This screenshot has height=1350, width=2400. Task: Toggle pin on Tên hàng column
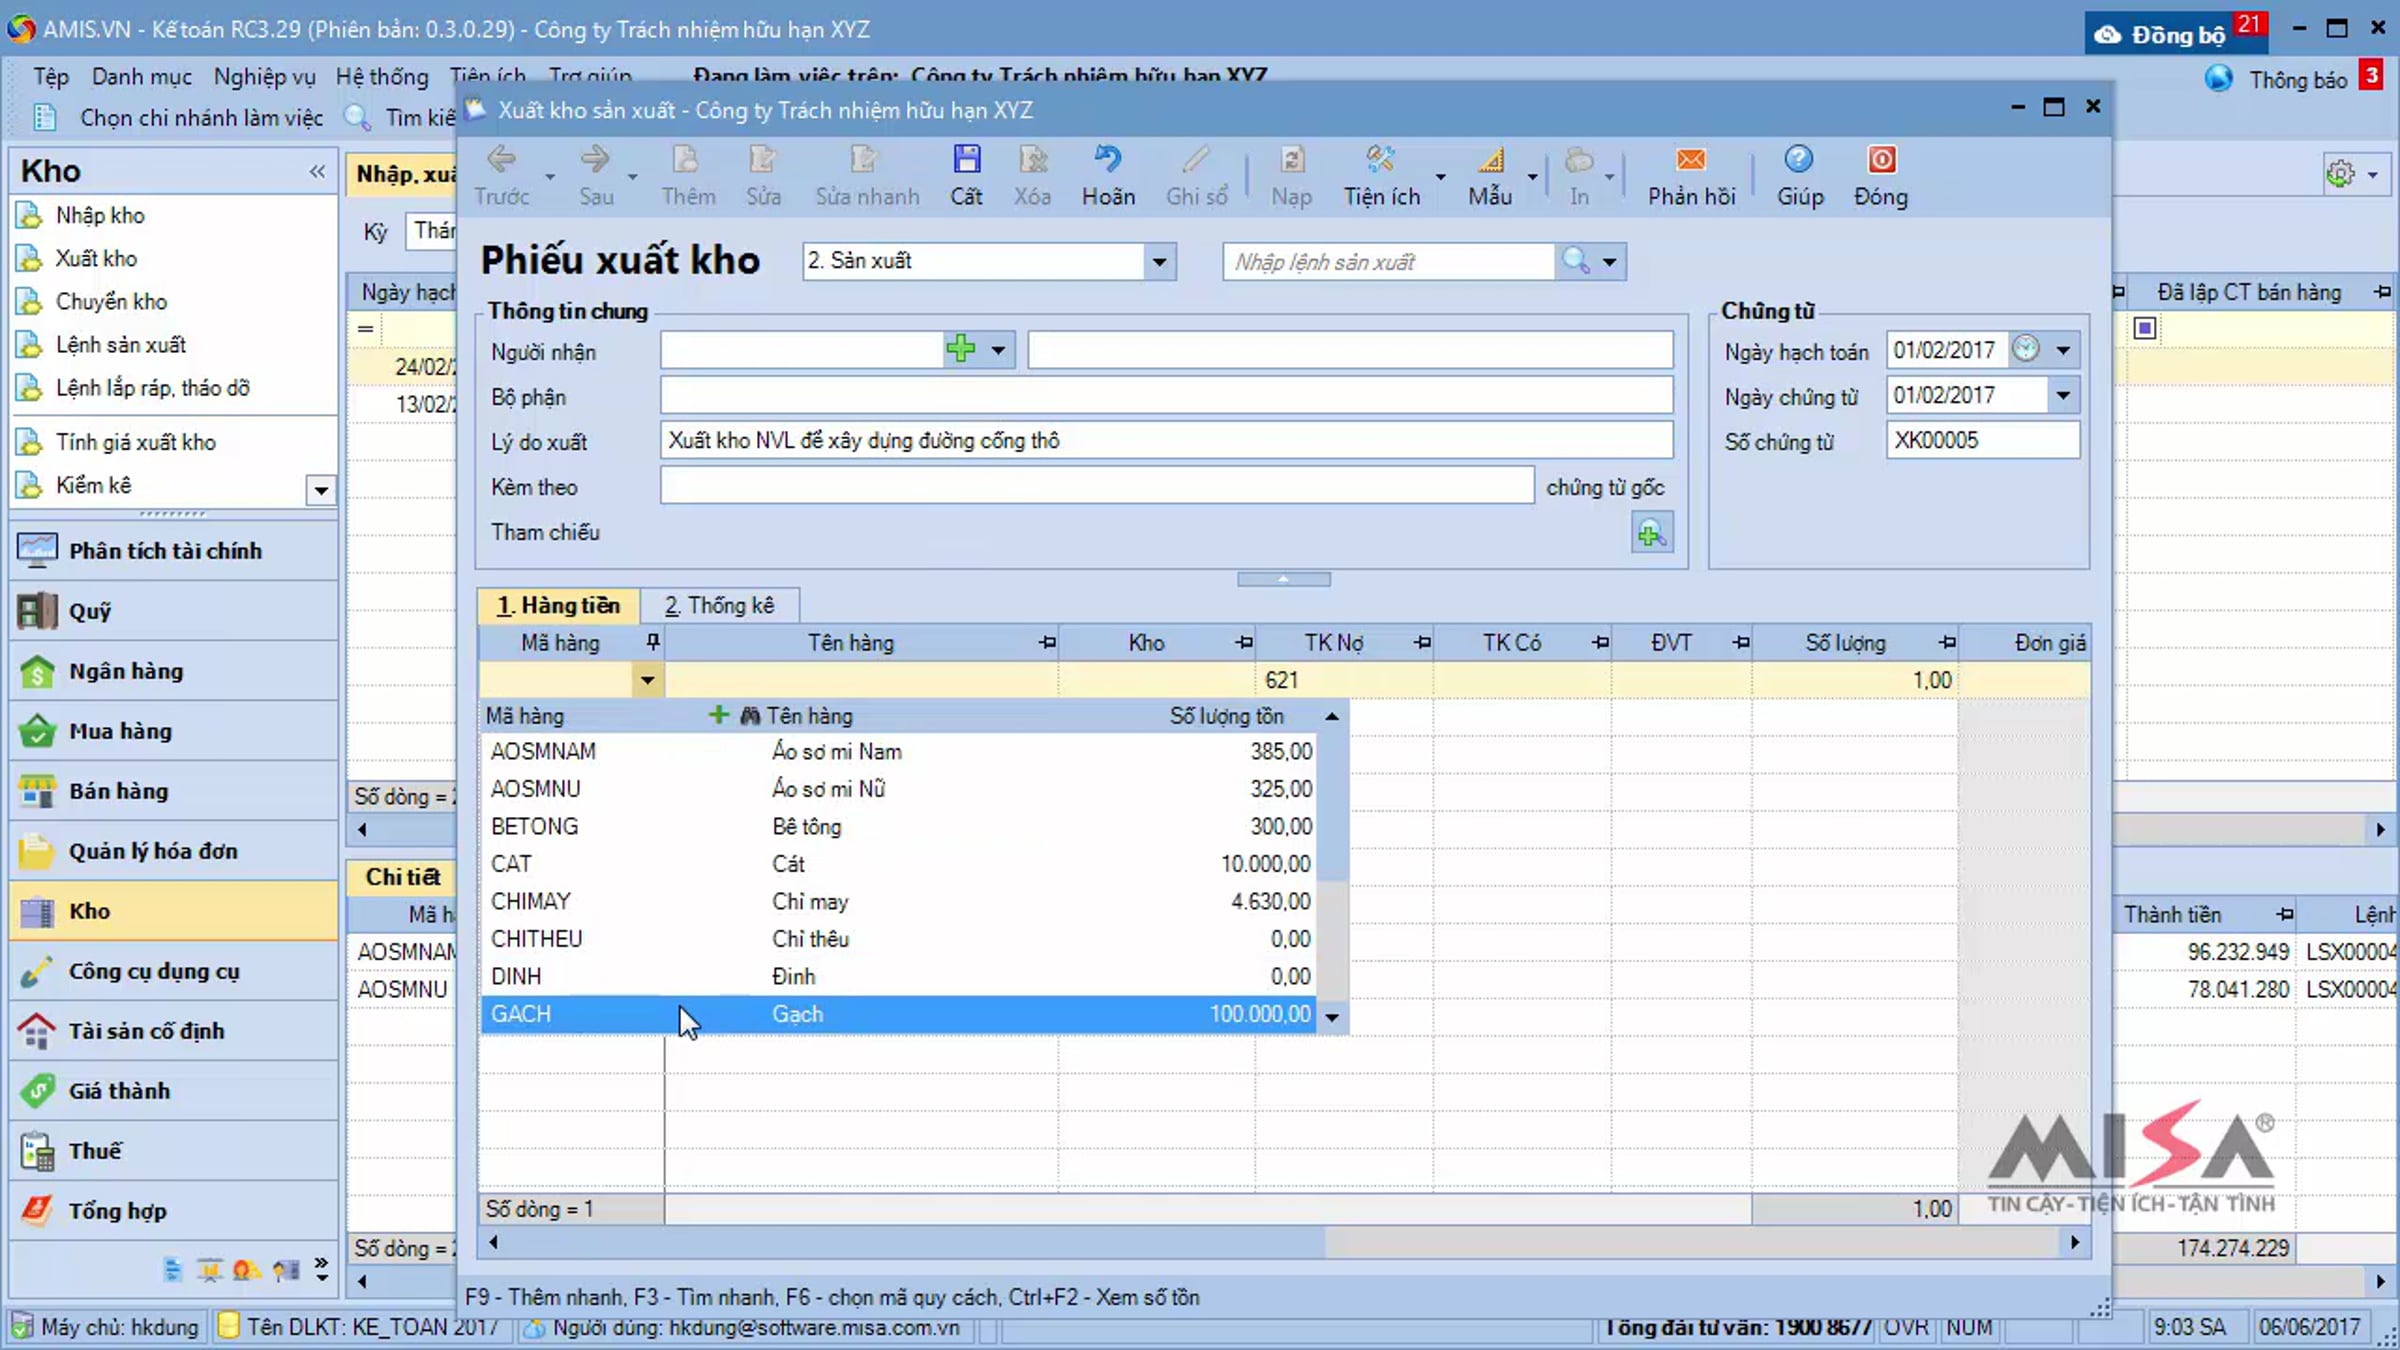click(1047, 642)
